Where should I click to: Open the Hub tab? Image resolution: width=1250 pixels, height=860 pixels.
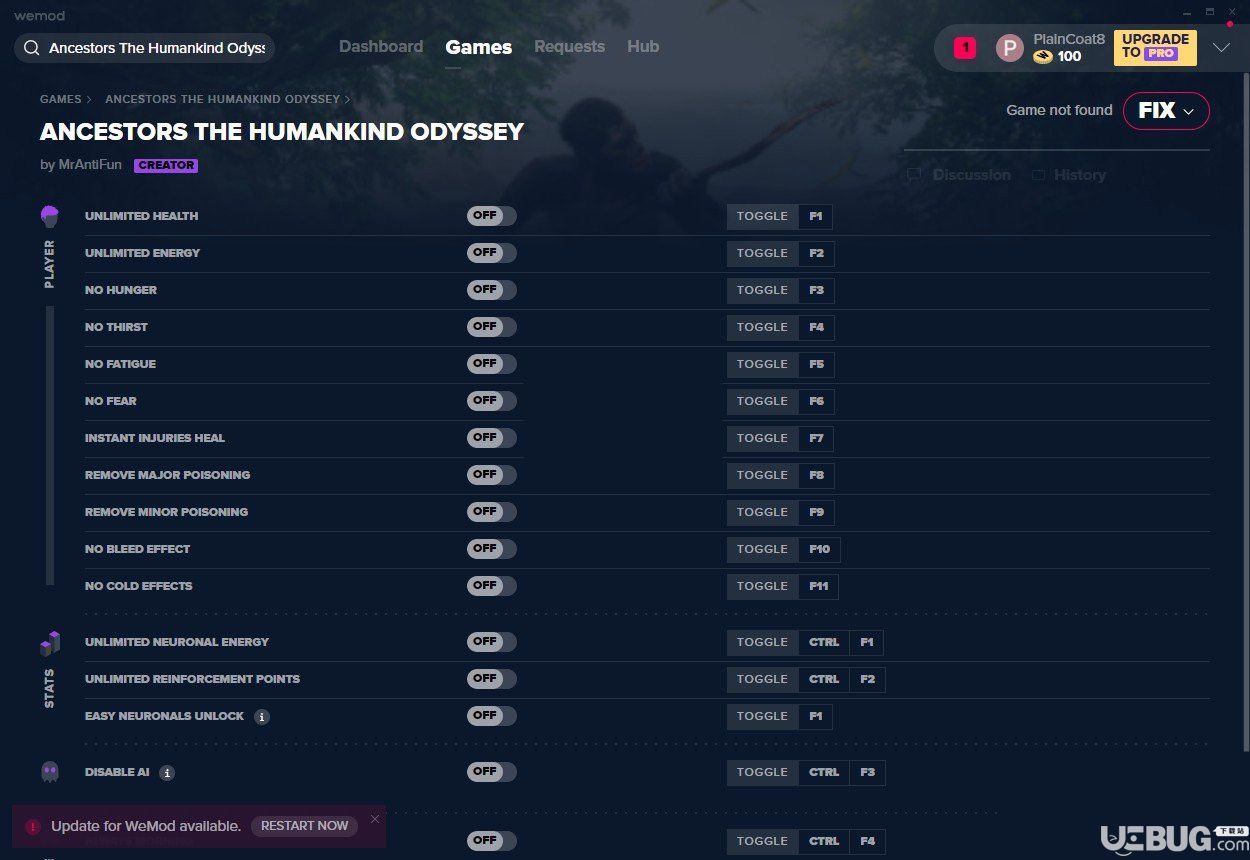(643, 47)
